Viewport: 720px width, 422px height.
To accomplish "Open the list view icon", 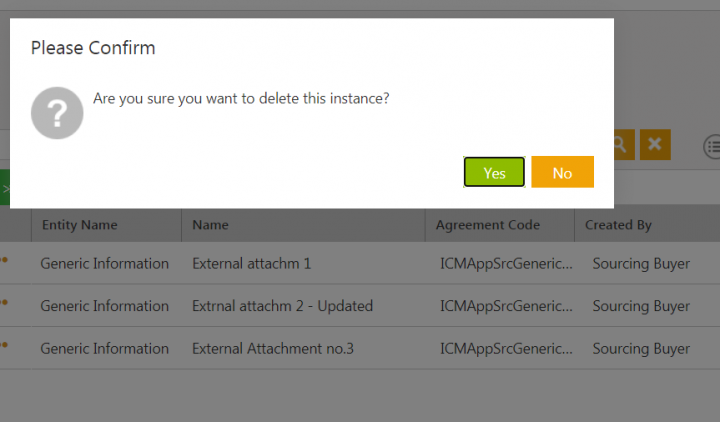I will click(x=713, y=146).
